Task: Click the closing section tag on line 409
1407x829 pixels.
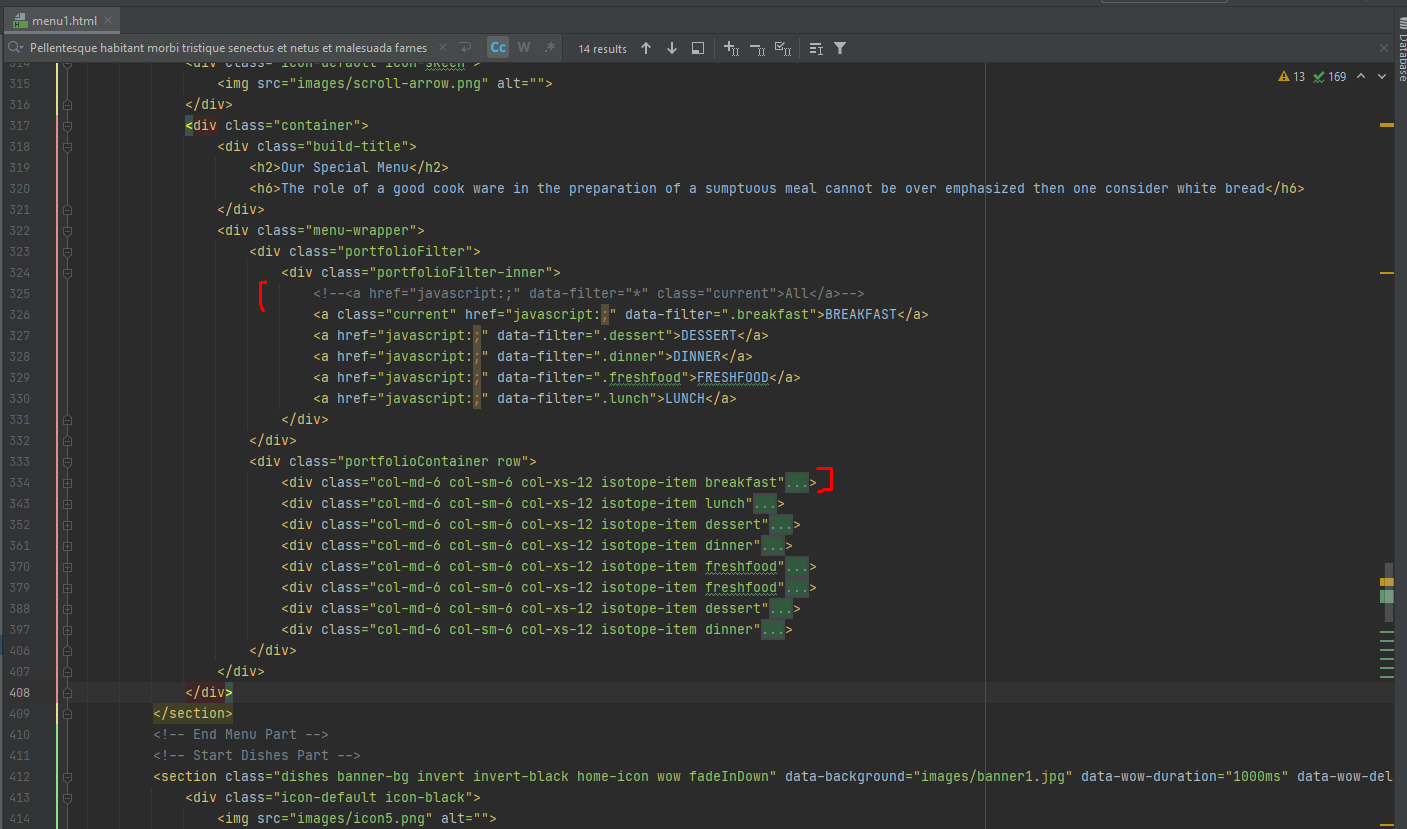Action: [193, 714]
